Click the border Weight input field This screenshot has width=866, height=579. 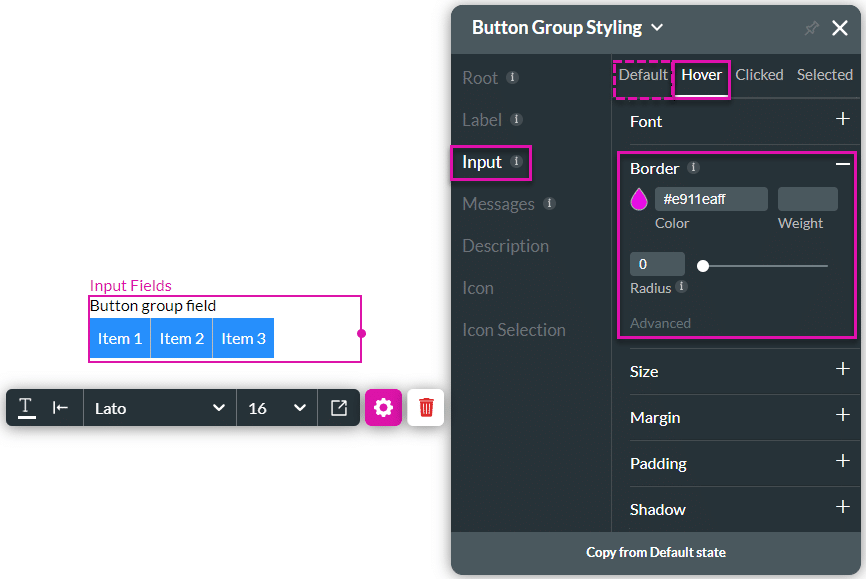tap(807, 199)
